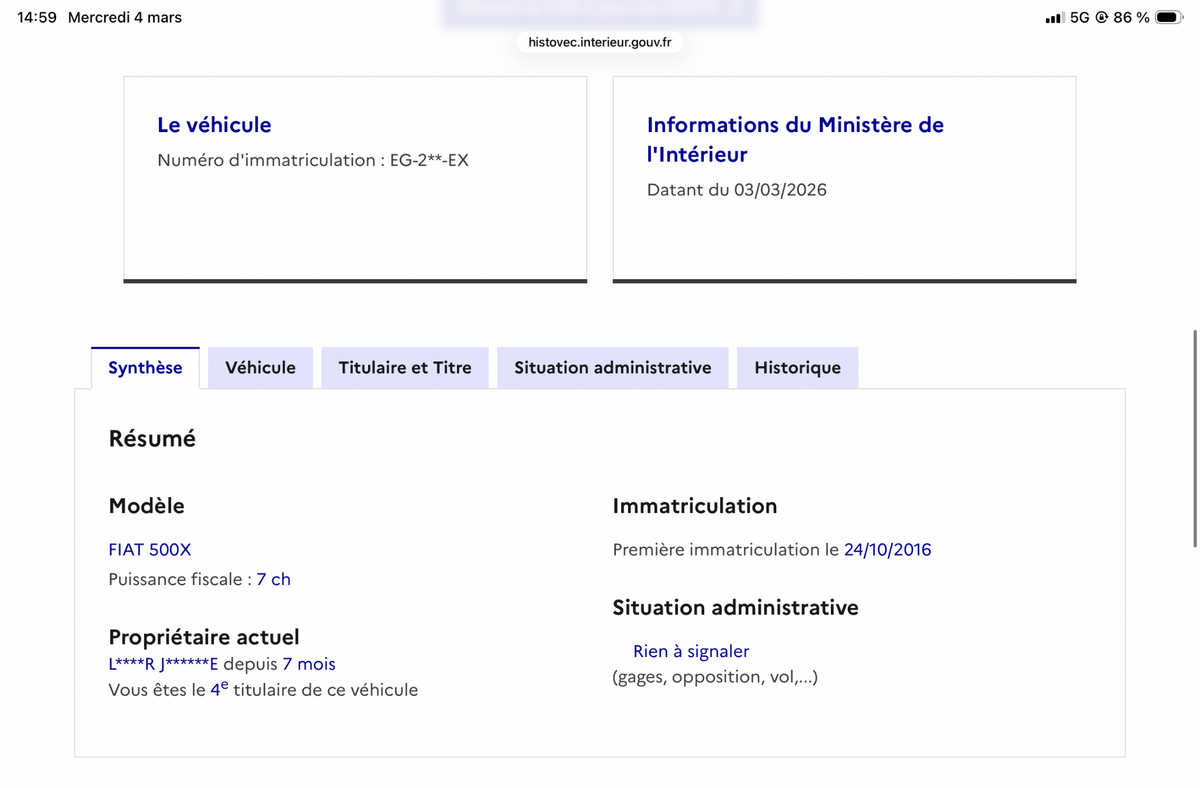Viewport: 1200px width, 788px height.
Task: Tap the 5G network indicator
Action: click(x=1079, y=17)
